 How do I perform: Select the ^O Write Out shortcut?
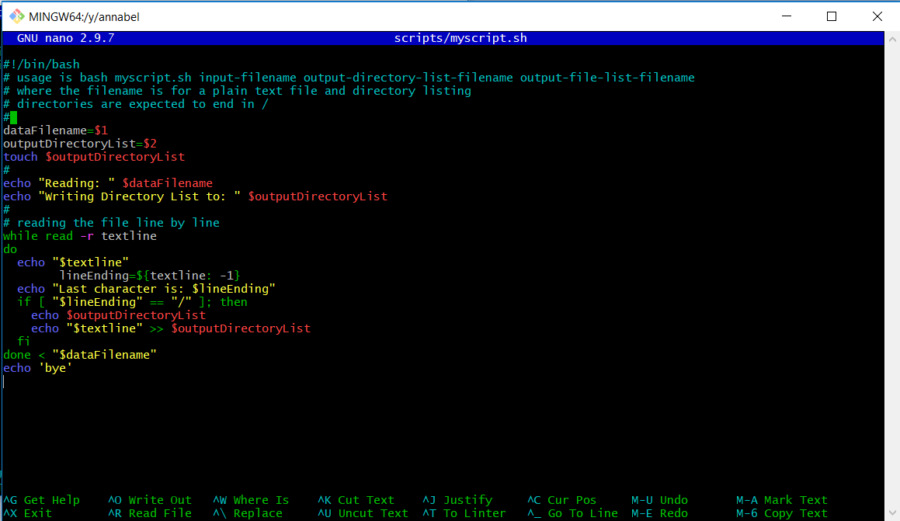(x=150, y=500)
